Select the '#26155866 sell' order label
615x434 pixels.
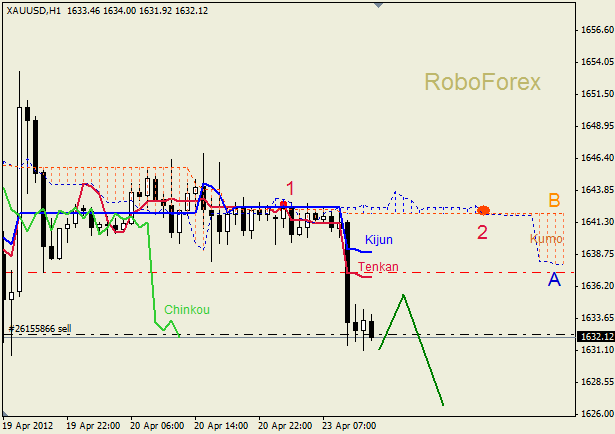[40, 329]
